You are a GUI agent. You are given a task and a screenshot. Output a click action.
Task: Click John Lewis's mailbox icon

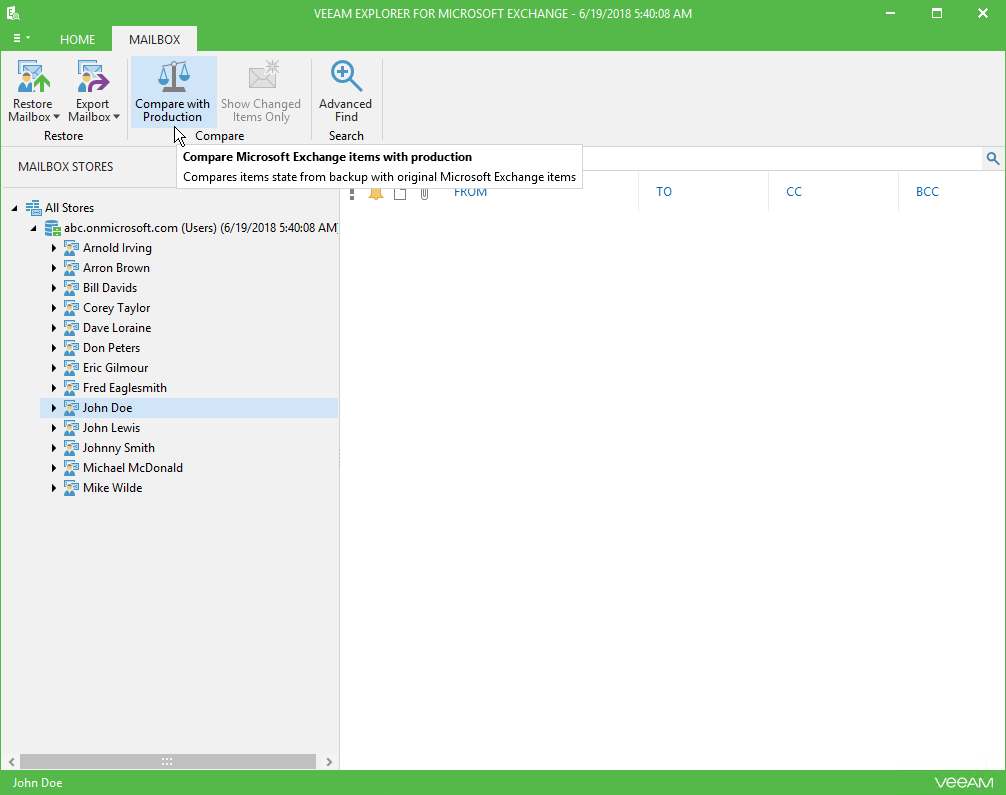[71, 428]
